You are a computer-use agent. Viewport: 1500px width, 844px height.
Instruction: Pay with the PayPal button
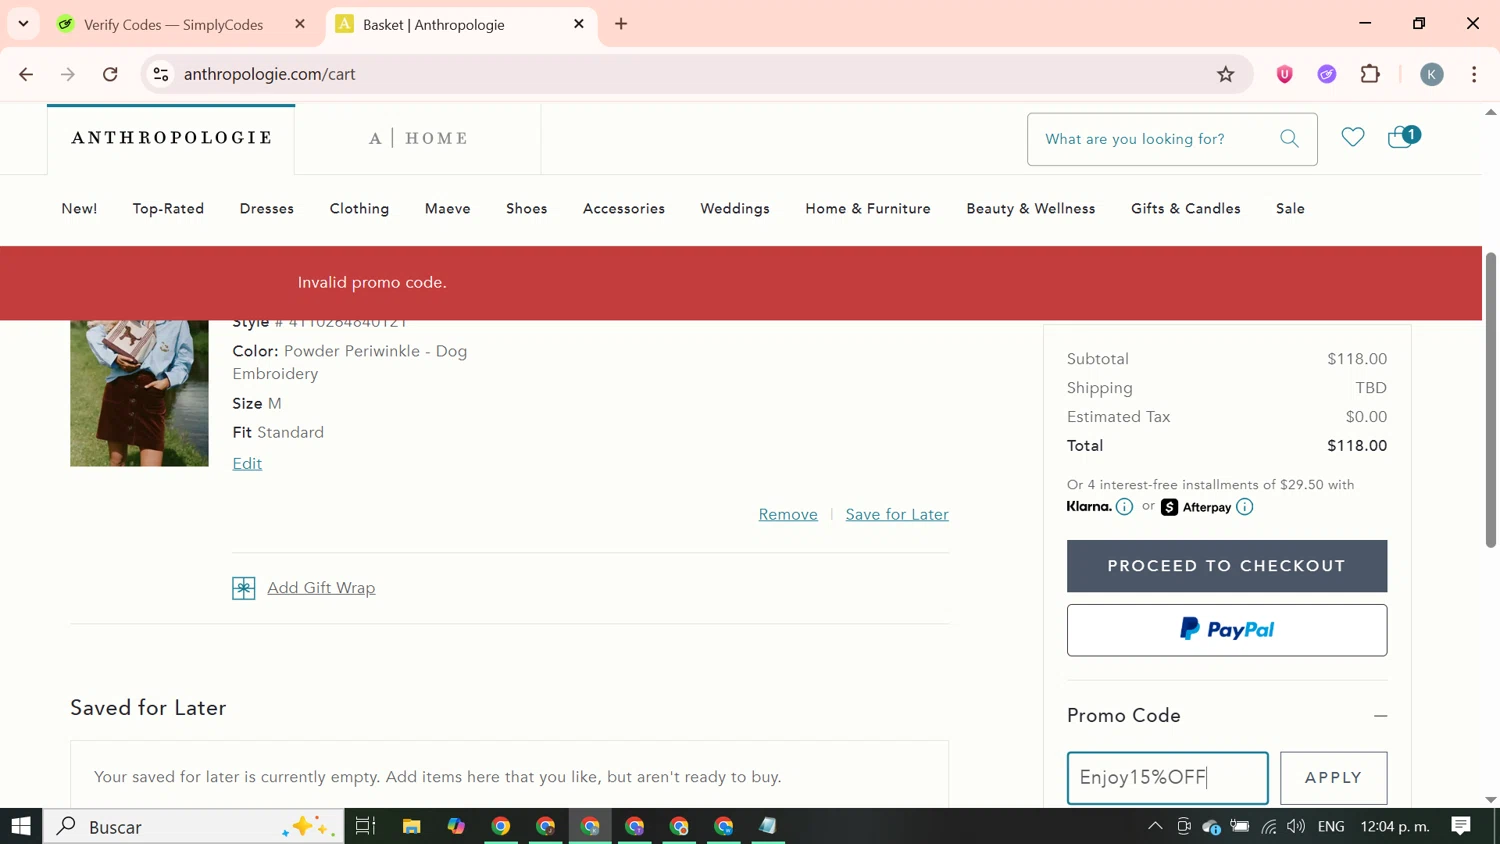[x=1227, y=630]
